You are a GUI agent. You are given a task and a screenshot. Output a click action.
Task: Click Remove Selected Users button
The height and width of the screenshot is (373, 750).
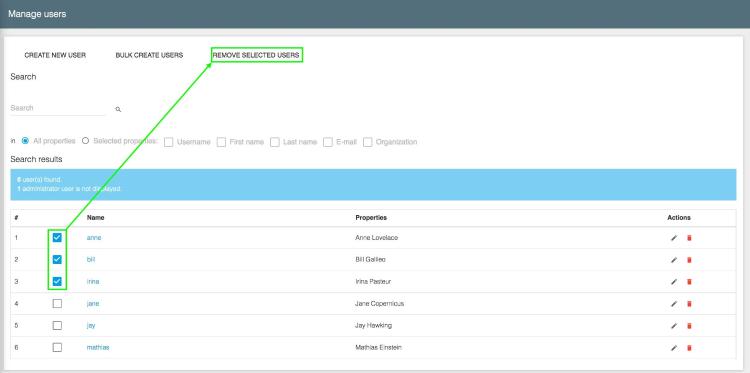click(x=256, y=55)
